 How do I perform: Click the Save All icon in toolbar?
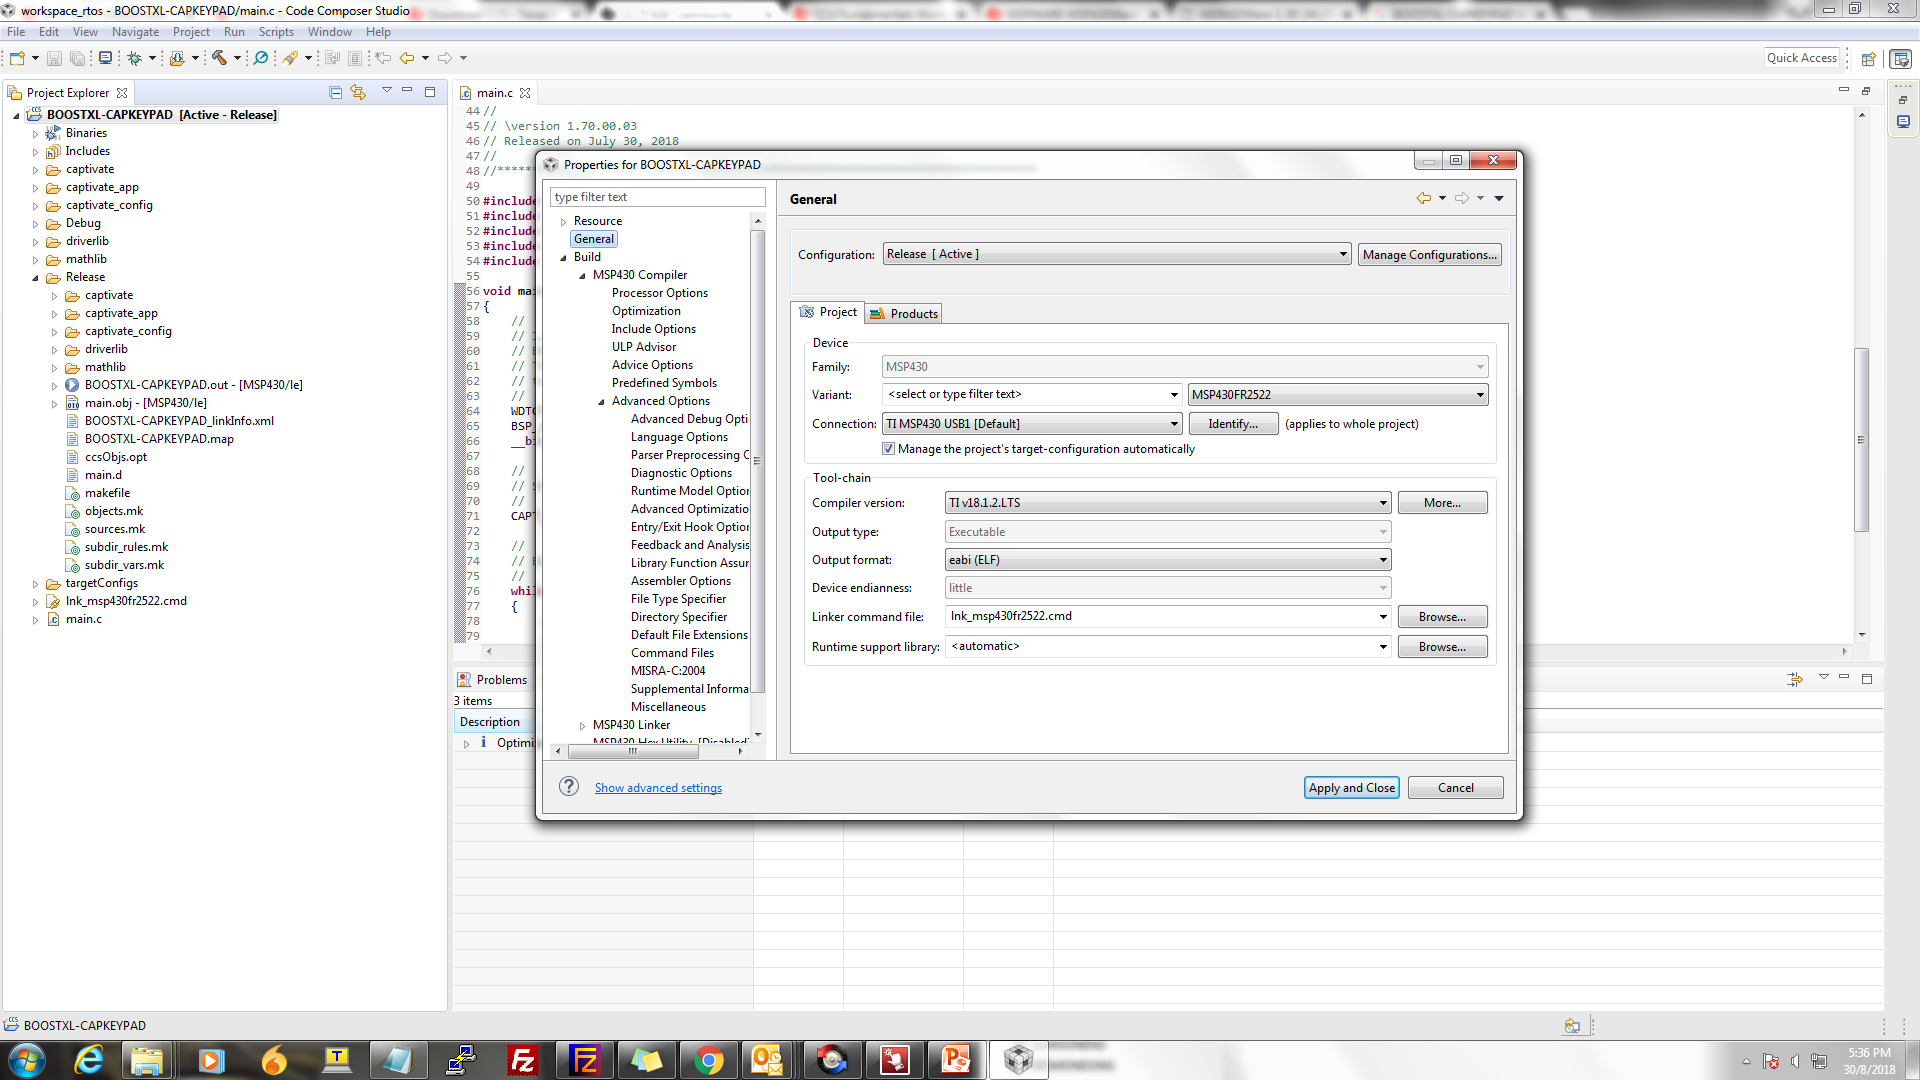77,58
